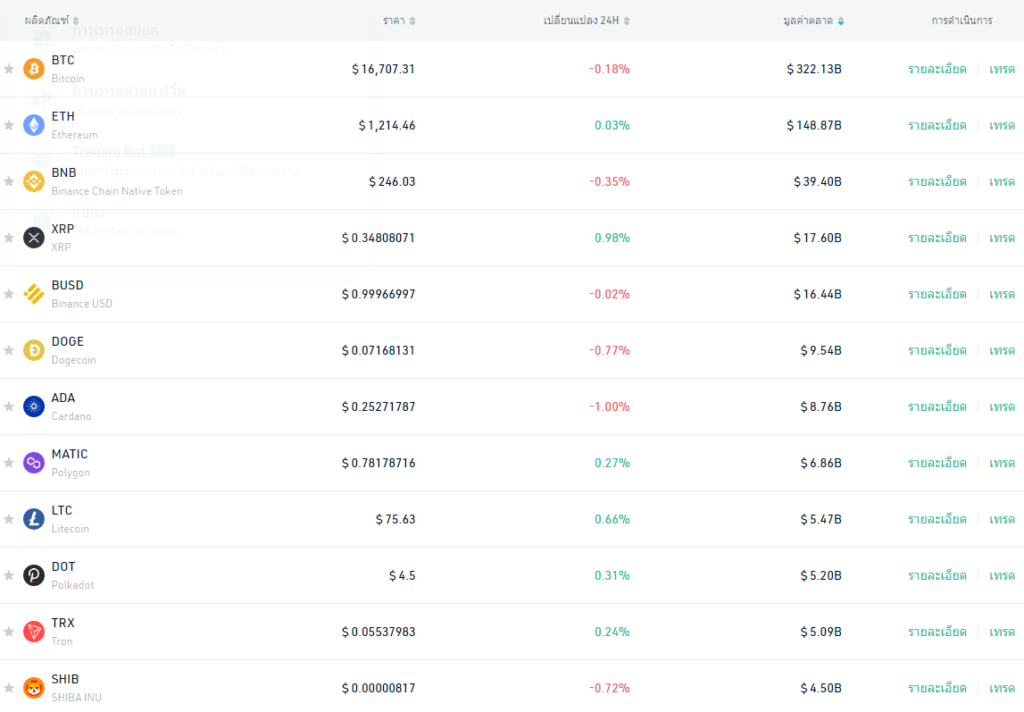Viewport: 1024px width, 712px height.
Task: Click the Tron TRX coin icon
Action: (34, 632)
